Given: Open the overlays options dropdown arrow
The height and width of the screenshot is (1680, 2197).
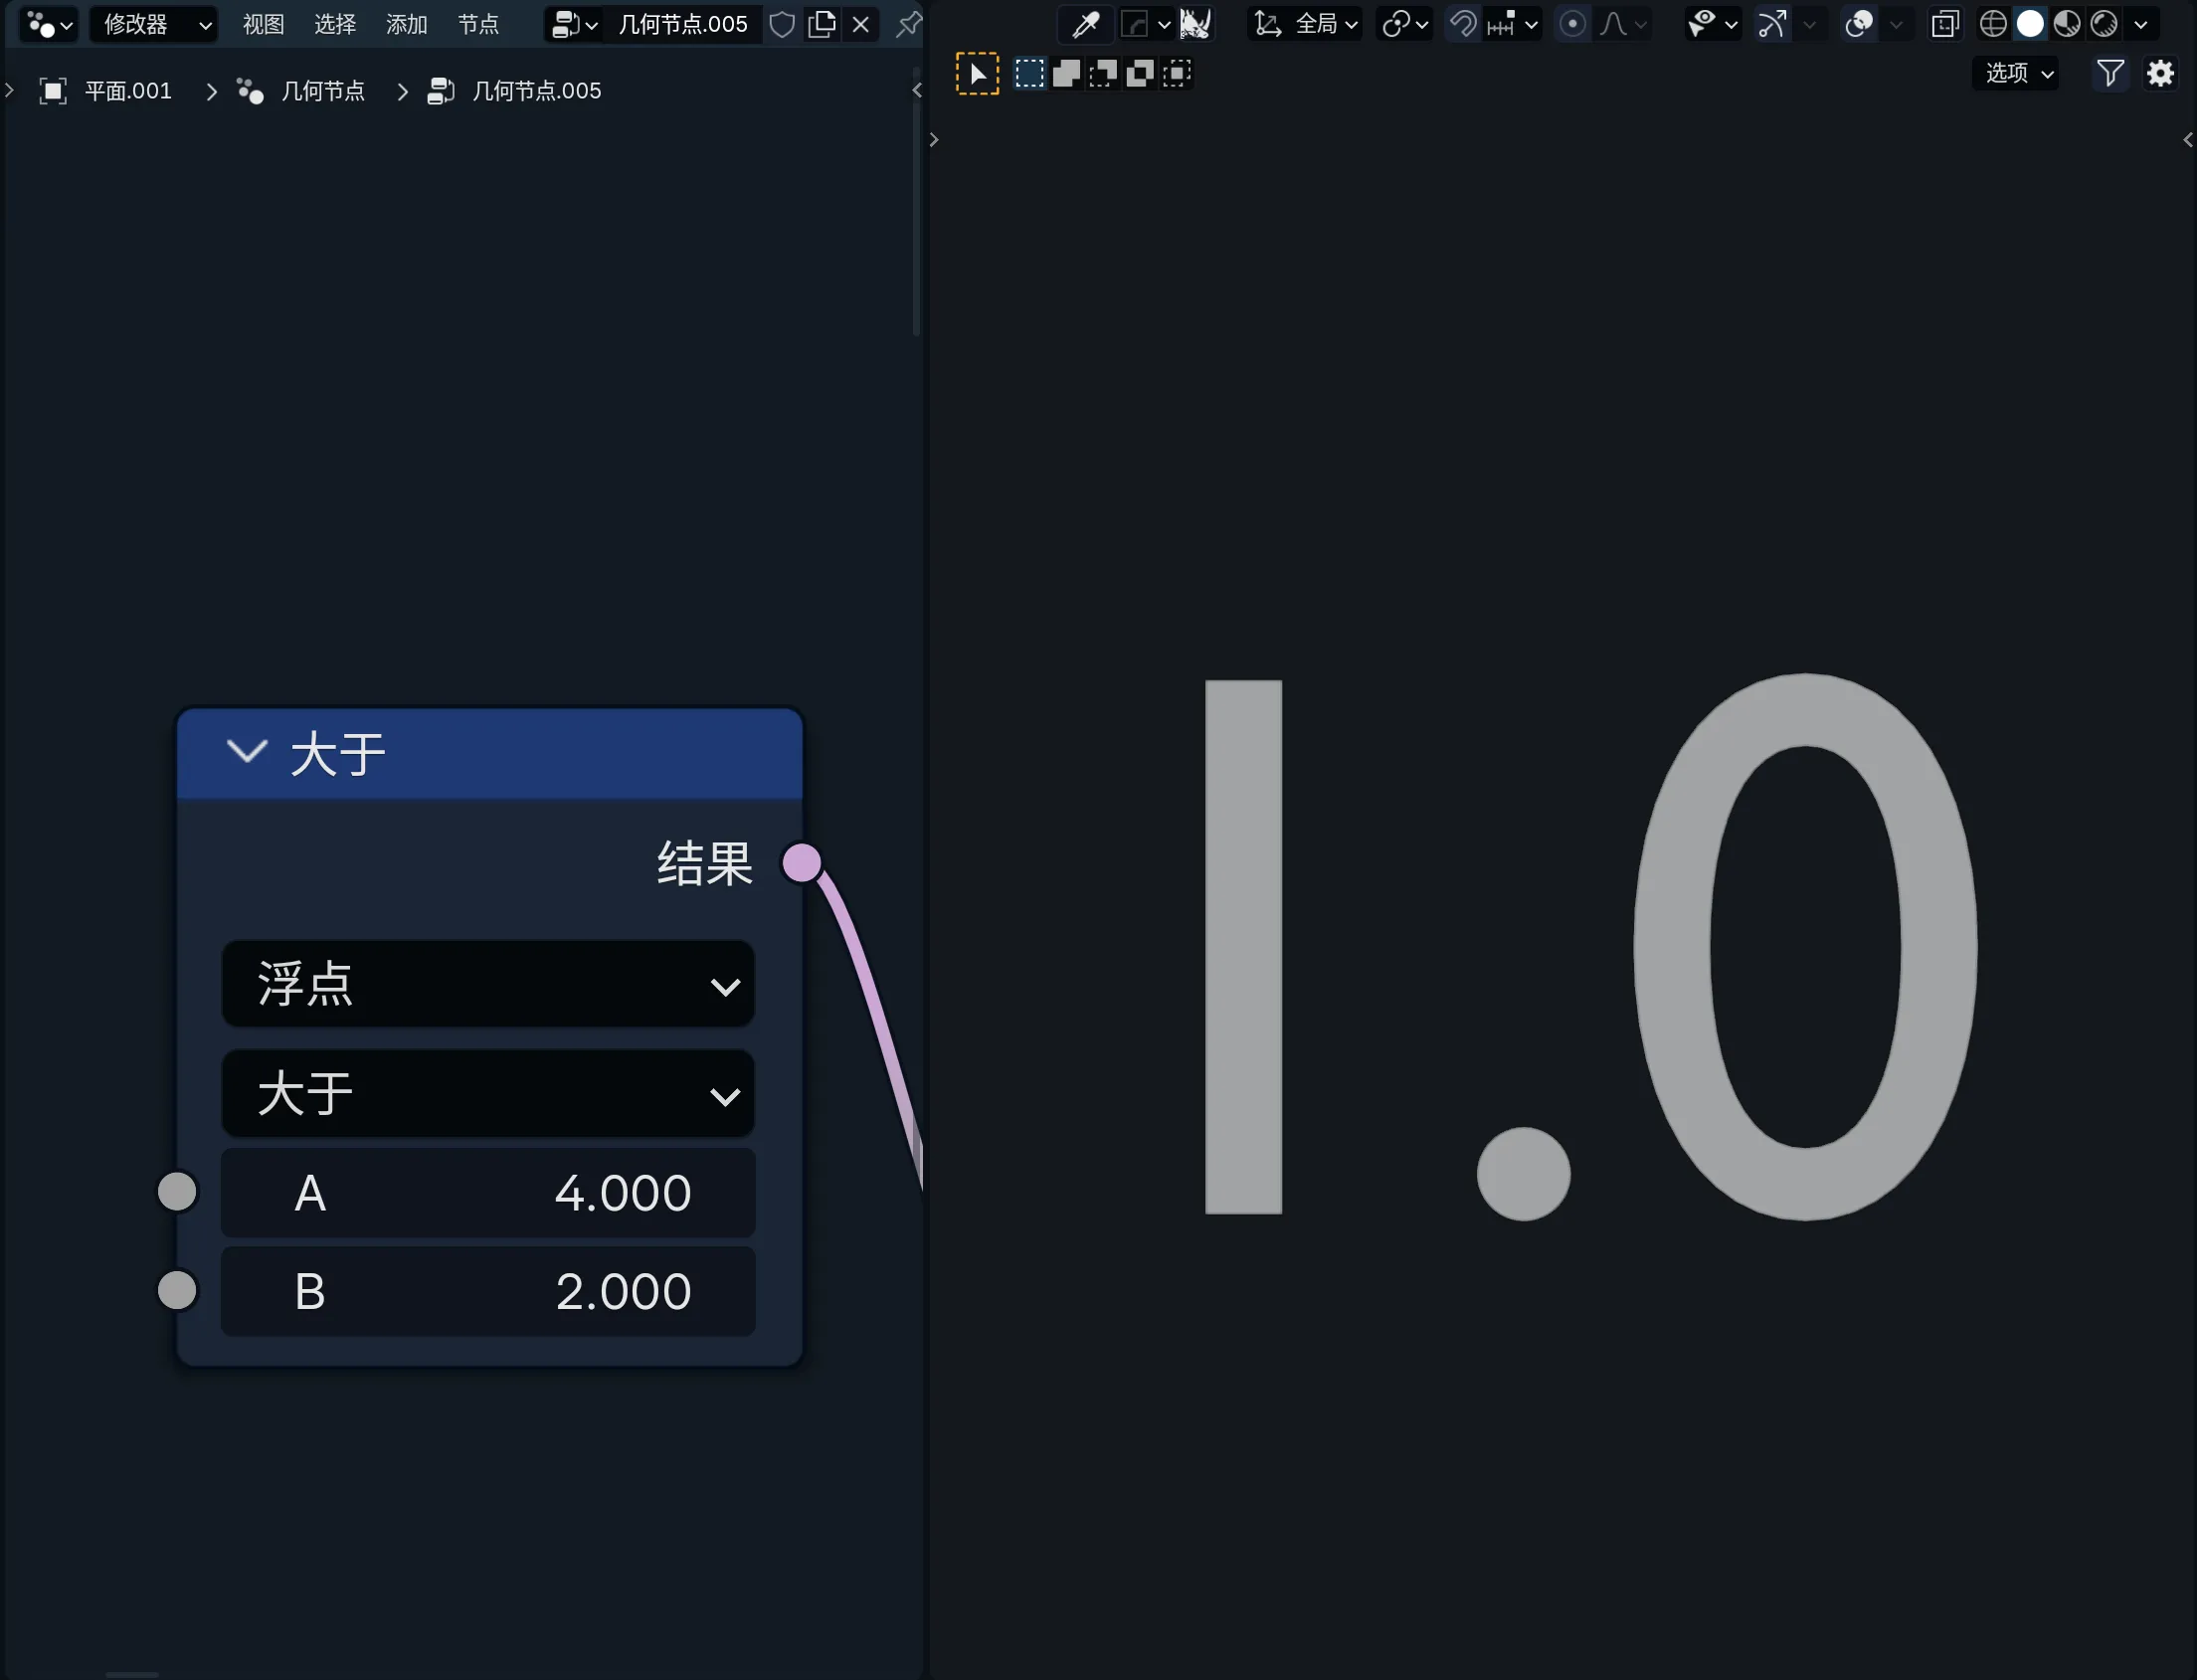Looking at the screenshot, I should tap(1896, 24).
